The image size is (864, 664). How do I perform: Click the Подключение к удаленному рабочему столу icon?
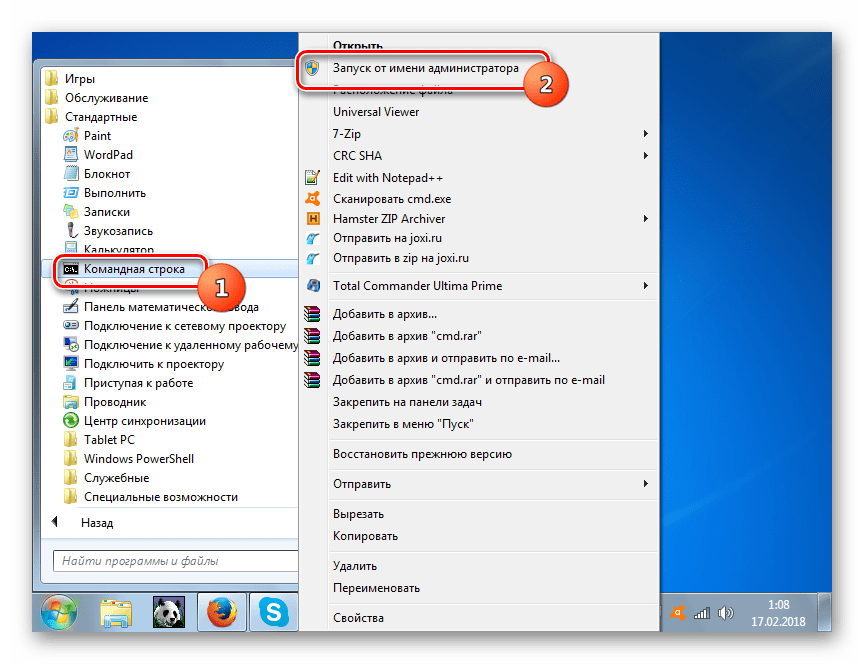point(71,344)
